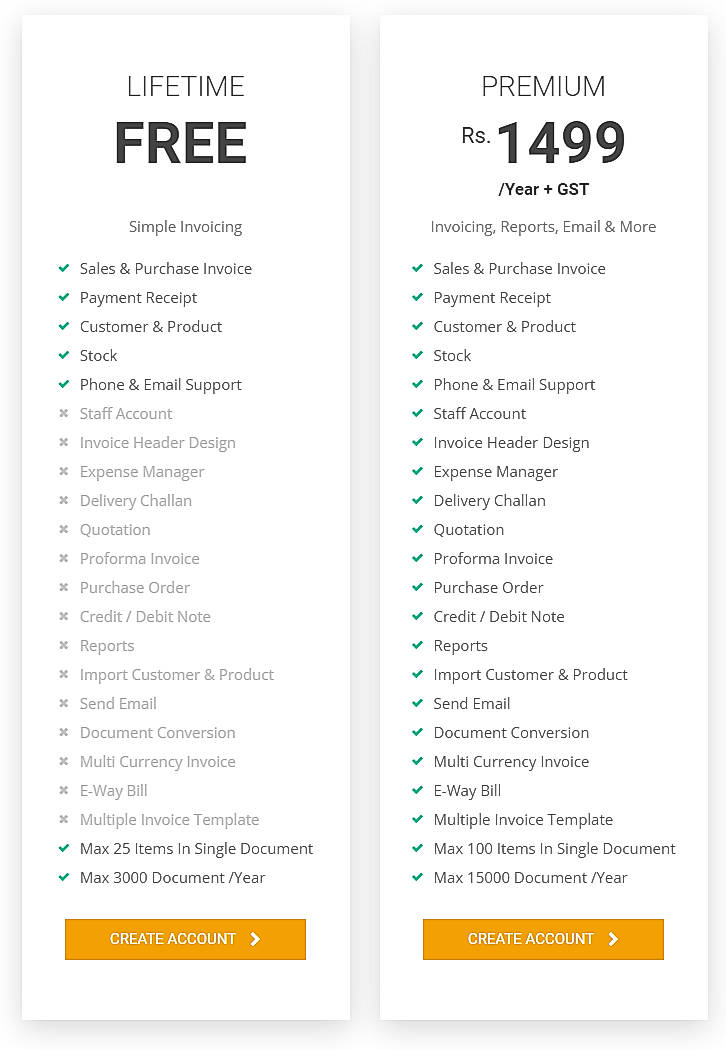
Task: Click the FREE price text in Lifetime plan
Action: click(180, 143)
